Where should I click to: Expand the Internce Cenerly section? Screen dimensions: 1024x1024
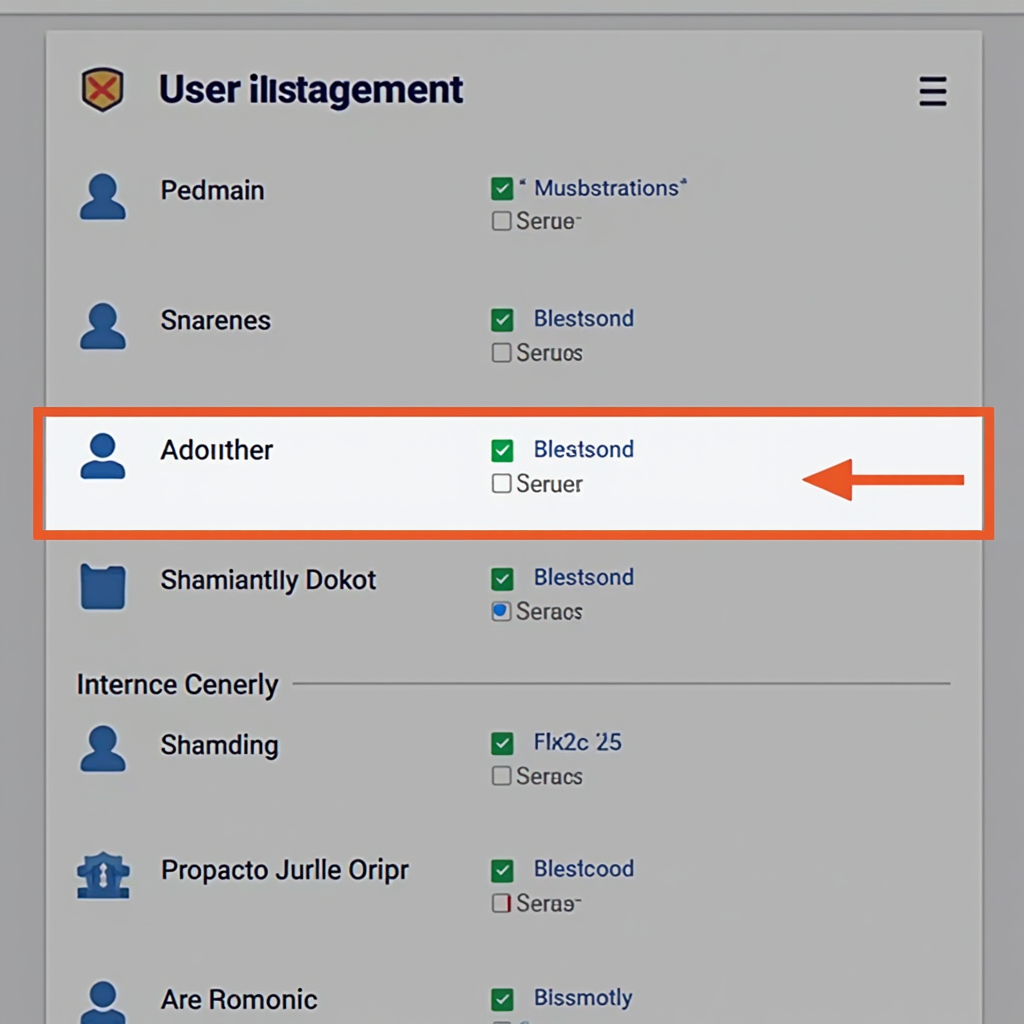click(x=176, y=684)
